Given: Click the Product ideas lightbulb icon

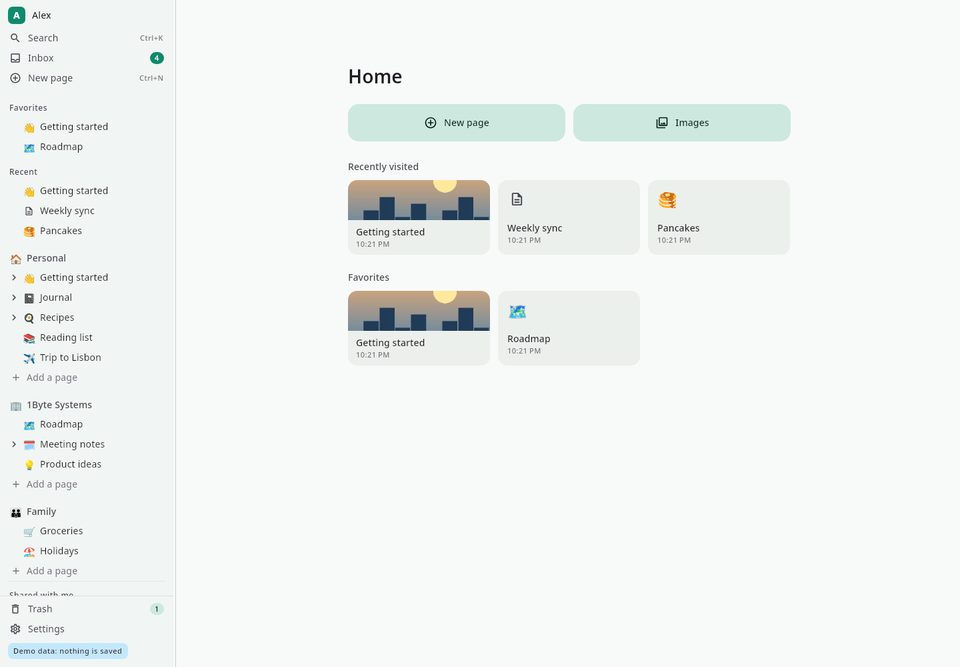Looking at the screenshot, I should (29, 465).
